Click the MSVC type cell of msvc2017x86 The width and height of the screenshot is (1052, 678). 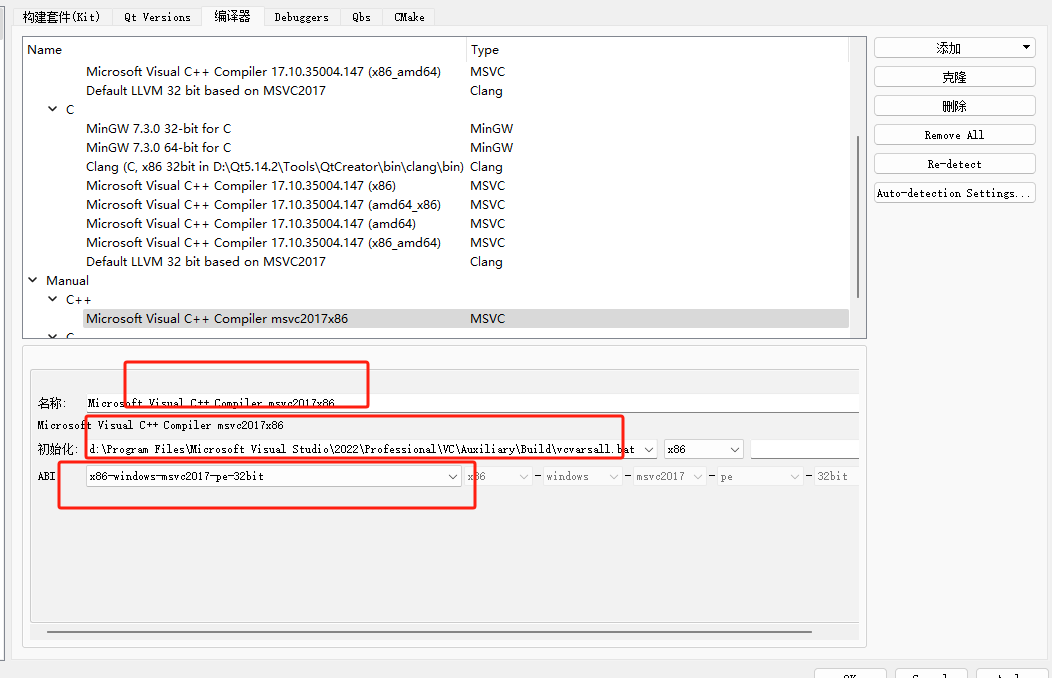coord(488,319)
